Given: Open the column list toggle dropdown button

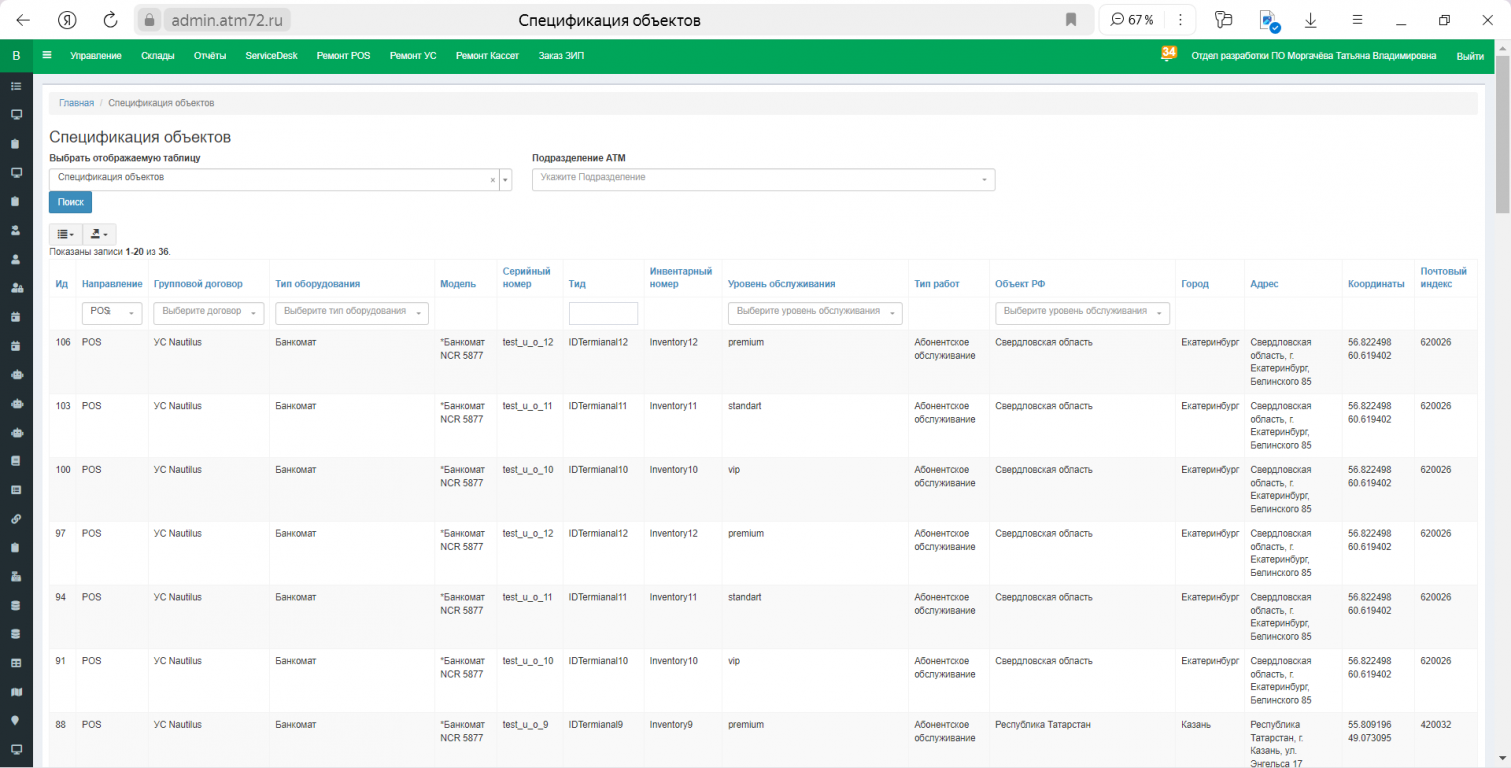Looking at the screenshot, I should 65,234.
